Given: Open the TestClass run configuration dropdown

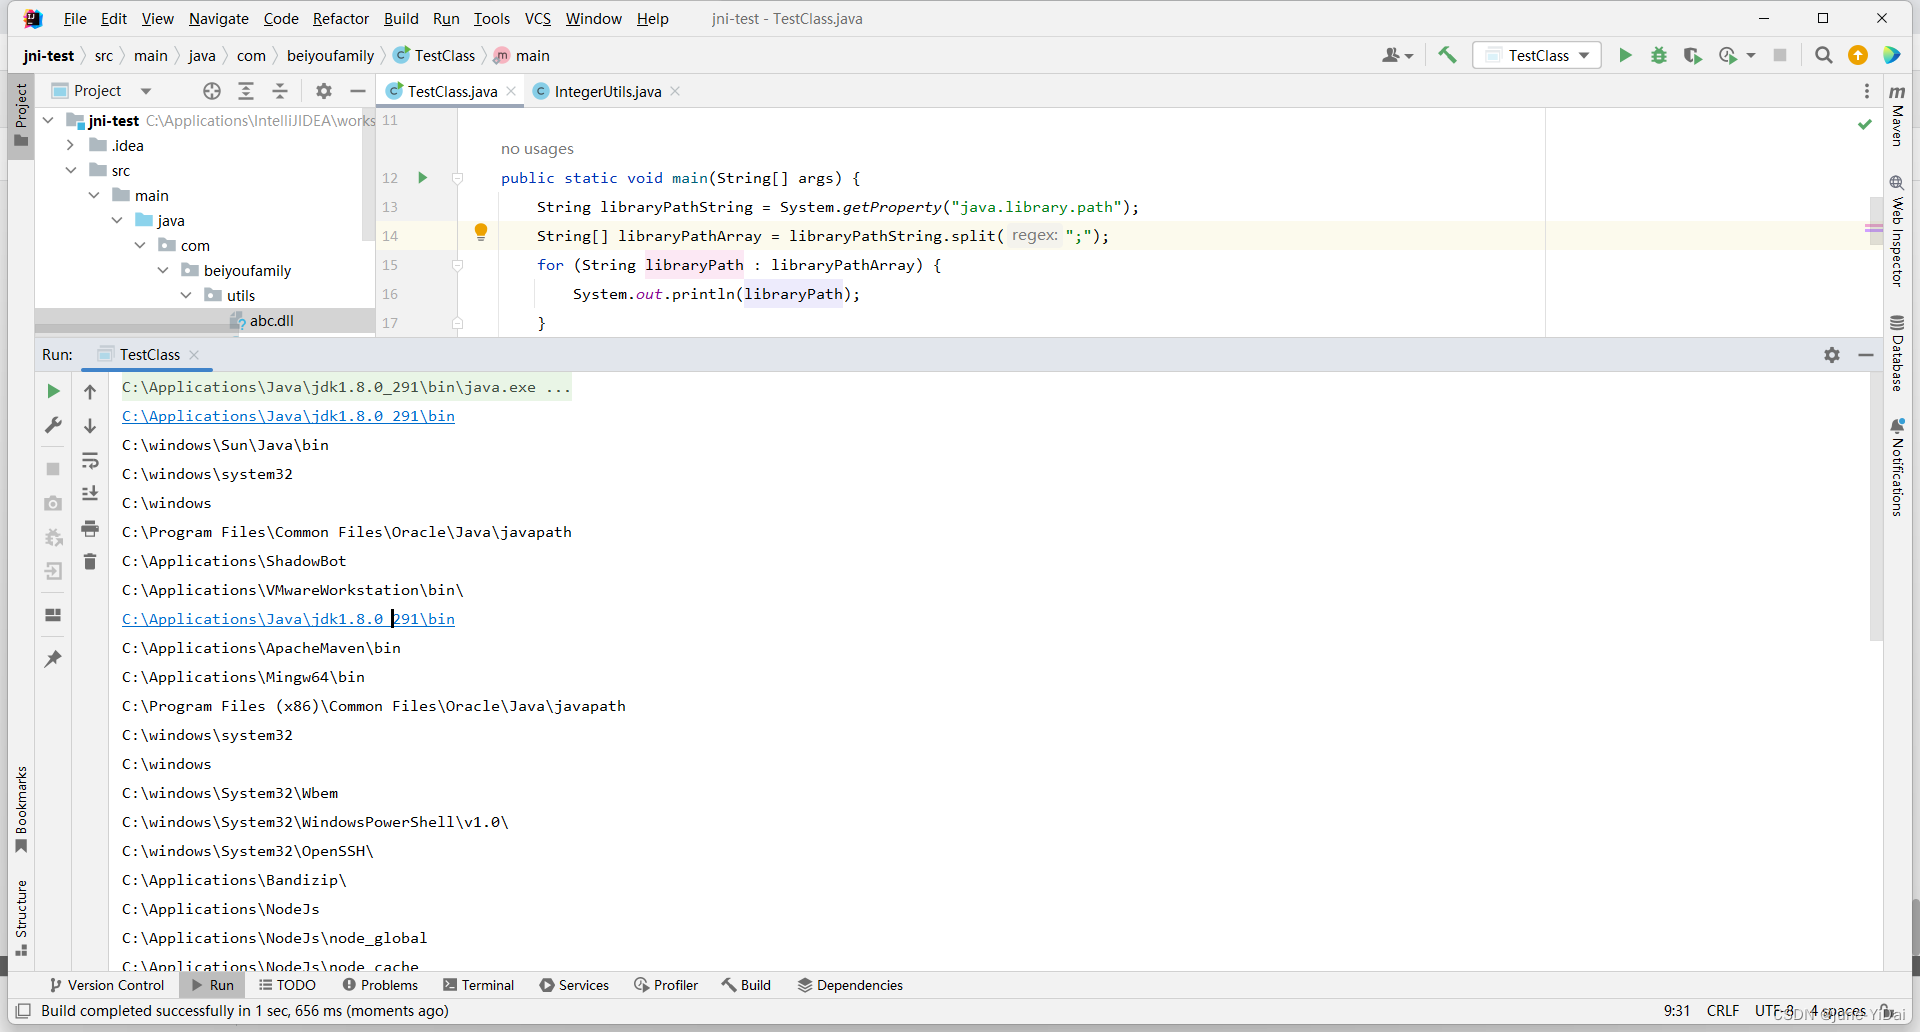Looking at the screenshot, I should coord(1537,55).
